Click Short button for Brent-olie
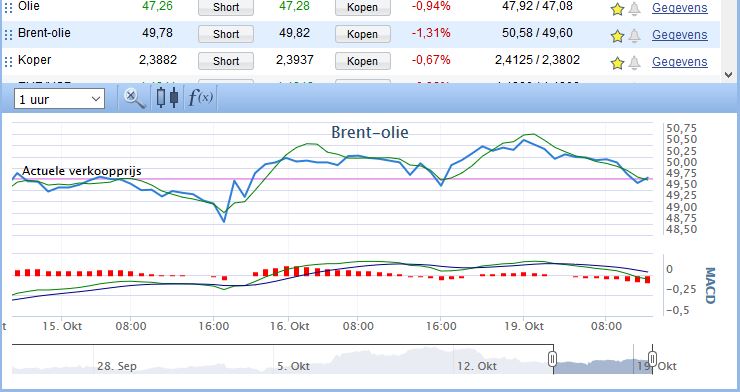Viewport: 740px width, 392px height. pos(226,34)
